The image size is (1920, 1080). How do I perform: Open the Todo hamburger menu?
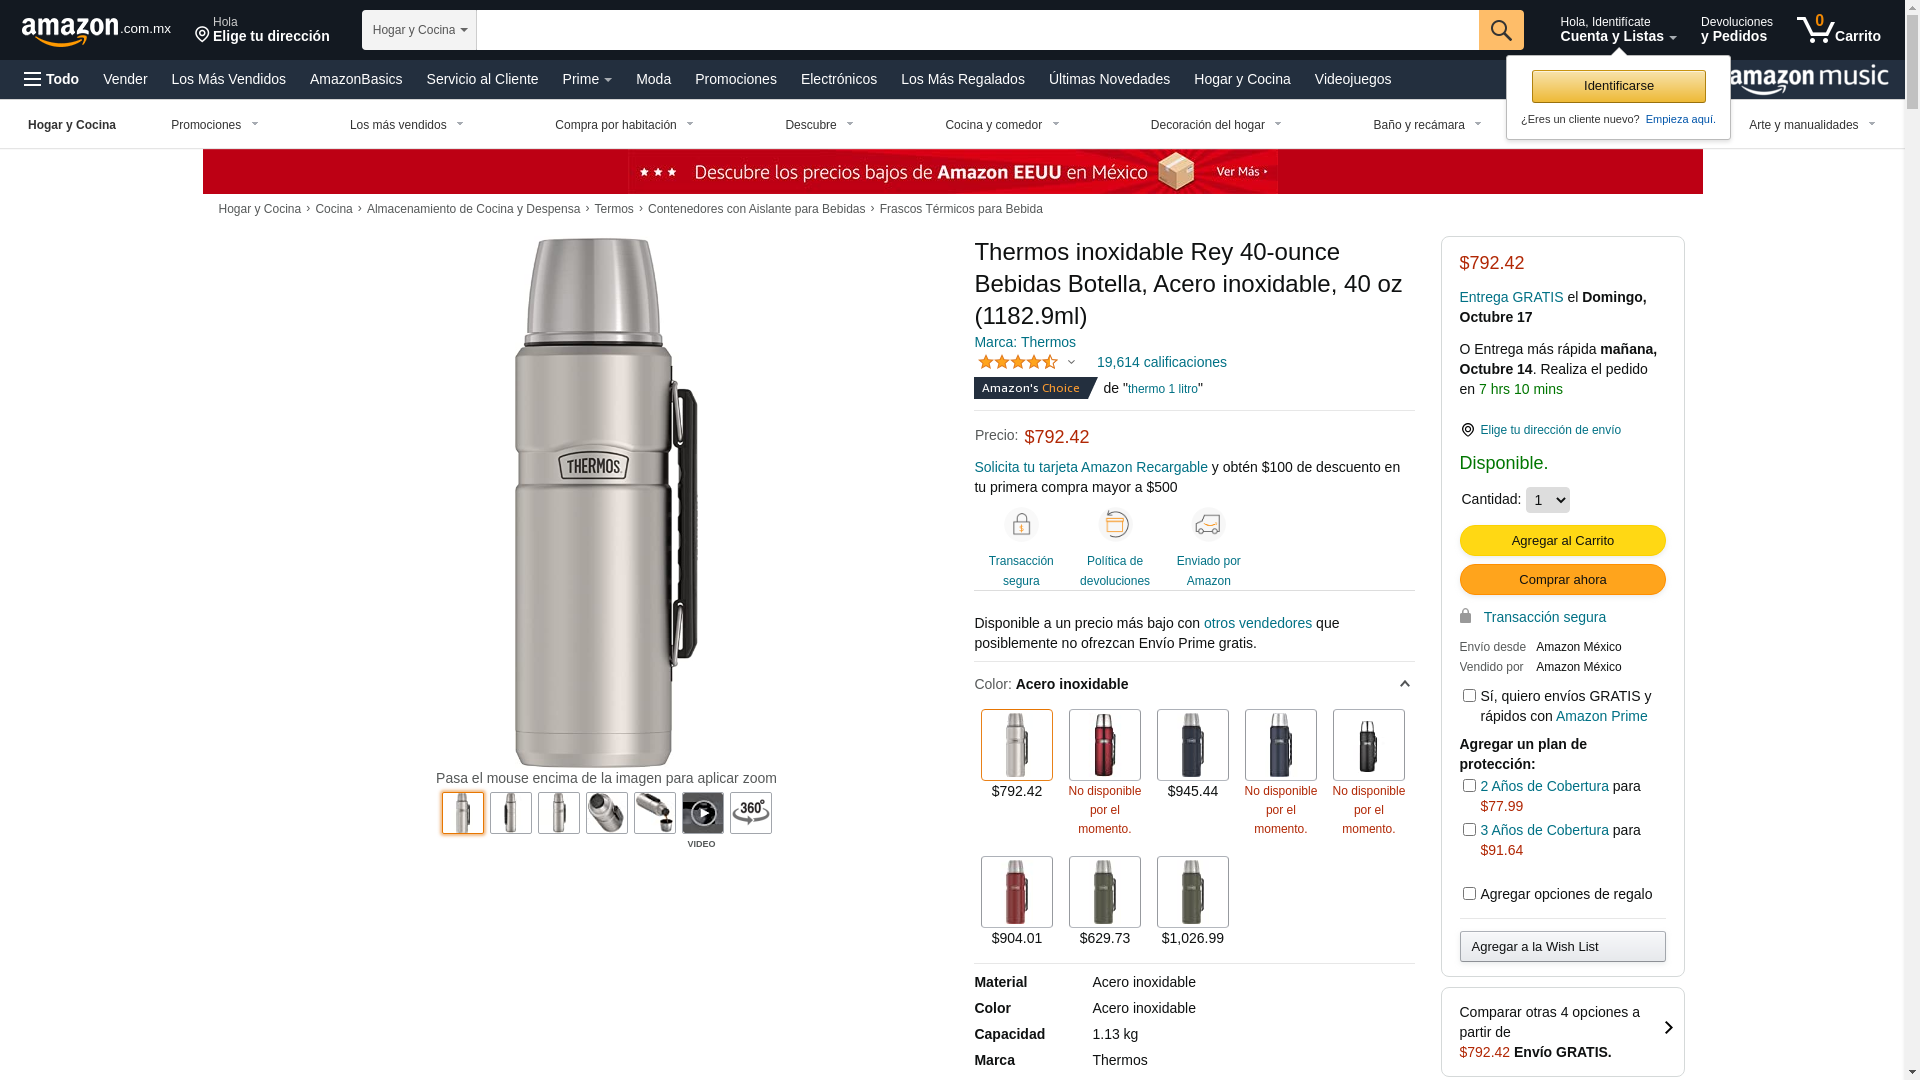pyautogui.click(x=51, y=79)
